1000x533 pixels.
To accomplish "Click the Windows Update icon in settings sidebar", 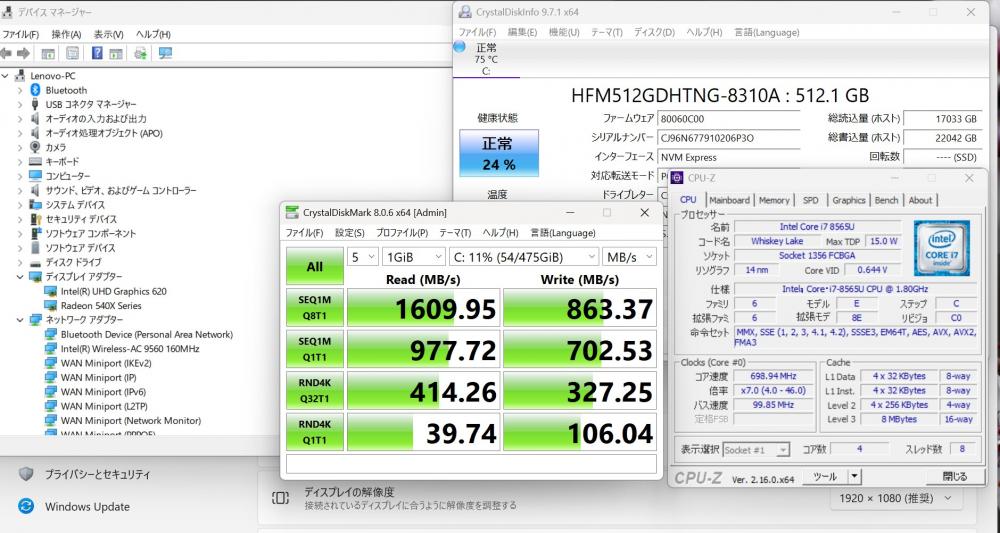I will click(26, 506).
